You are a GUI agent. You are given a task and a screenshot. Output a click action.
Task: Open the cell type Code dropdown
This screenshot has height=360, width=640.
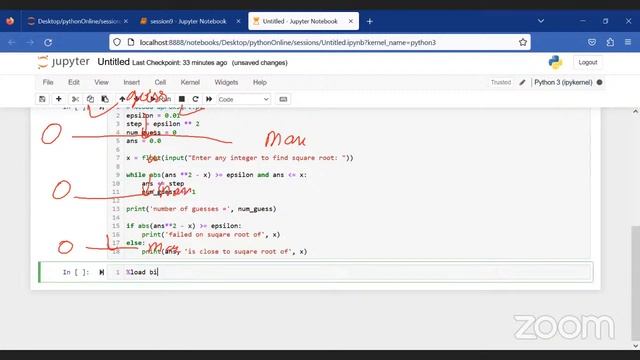(244, 99)
